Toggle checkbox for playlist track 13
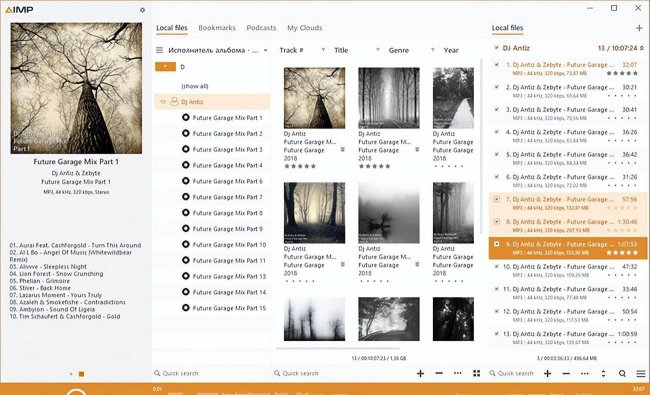Image resolution: width=650 pixels, height=395 pixels. point(497,333)
